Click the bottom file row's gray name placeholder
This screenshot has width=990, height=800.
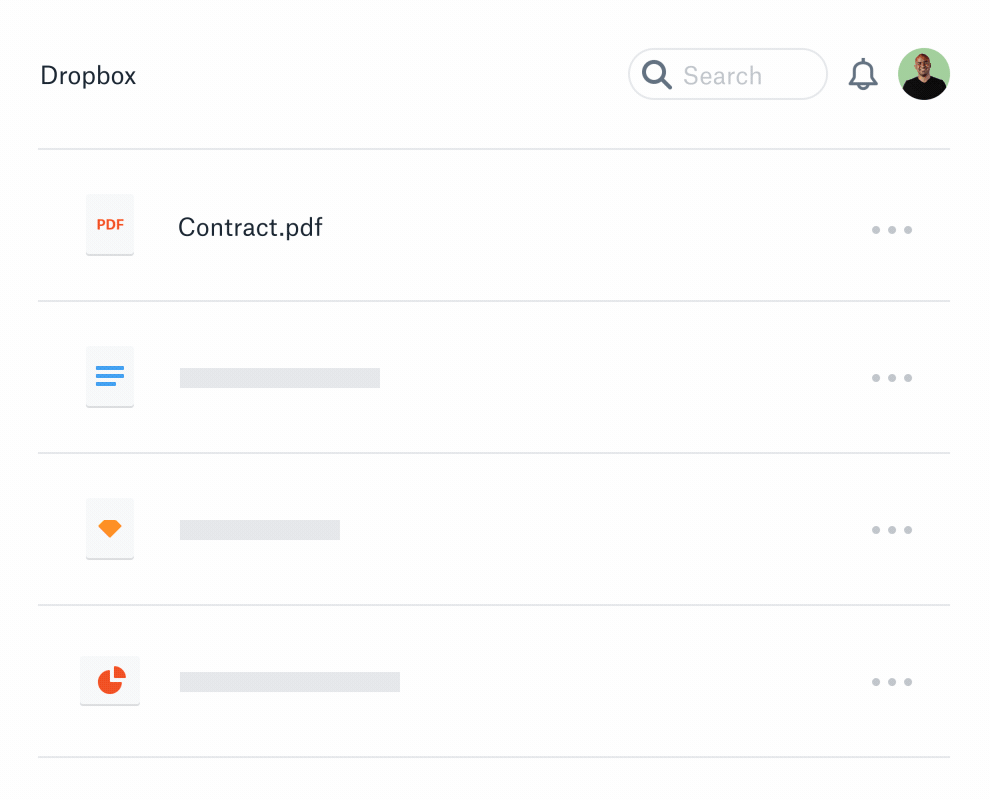[x=289, y=681]
